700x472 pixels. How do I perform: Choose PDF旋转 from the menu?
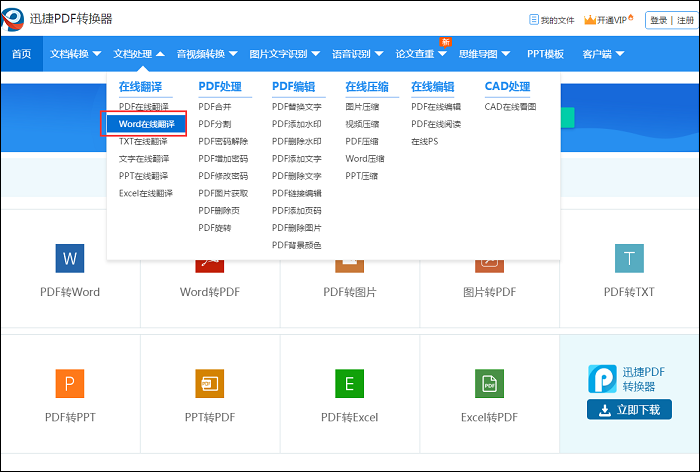pyautogui.click(x=215, y=228)
